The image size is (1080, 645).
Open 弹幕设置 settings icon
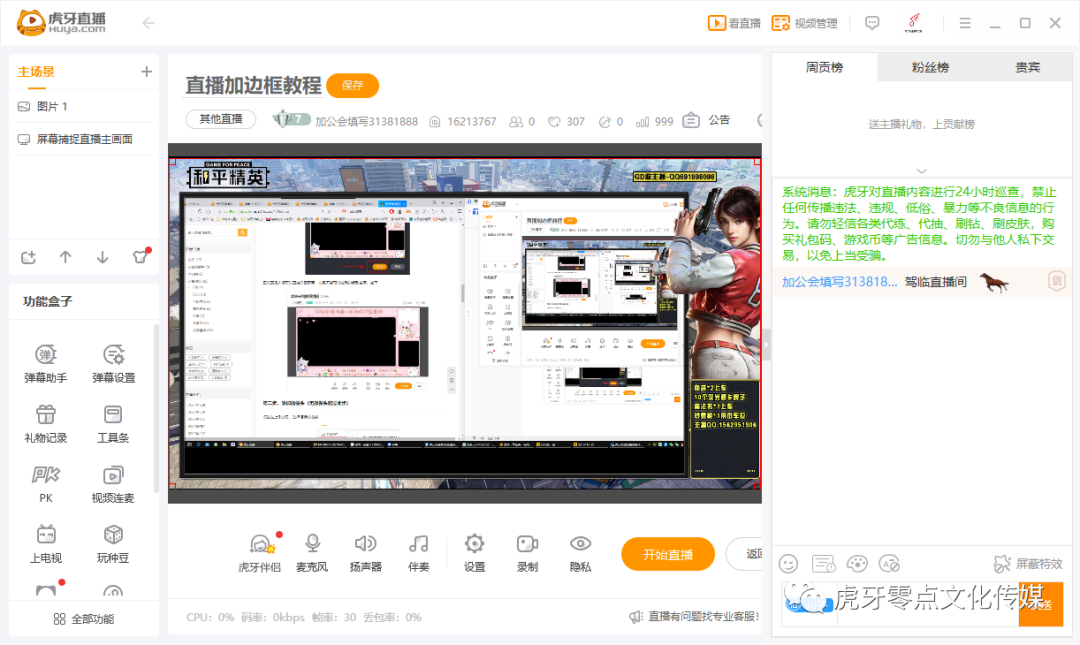(x=114, y=363)
